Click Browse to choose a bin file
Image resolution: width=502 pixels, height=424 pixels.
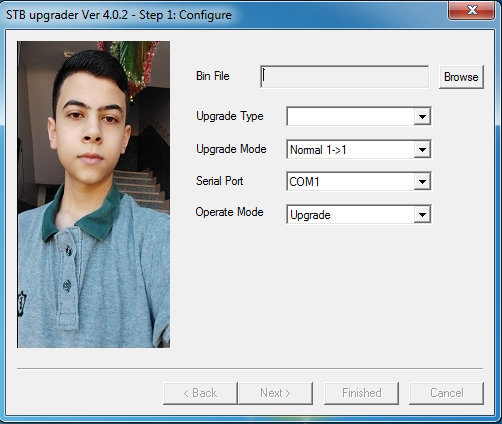click(461, 77)
